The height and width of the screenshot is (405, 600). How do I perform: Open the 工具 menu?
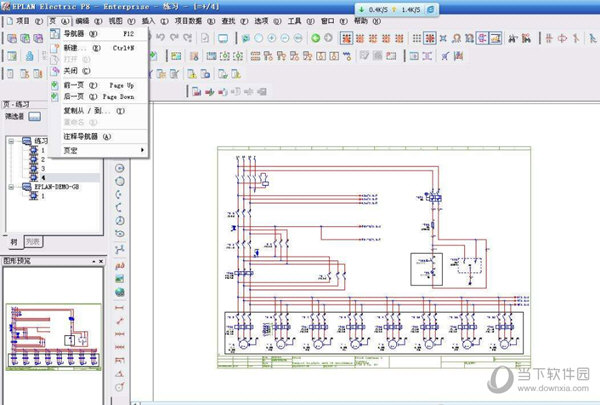[300, 21]
